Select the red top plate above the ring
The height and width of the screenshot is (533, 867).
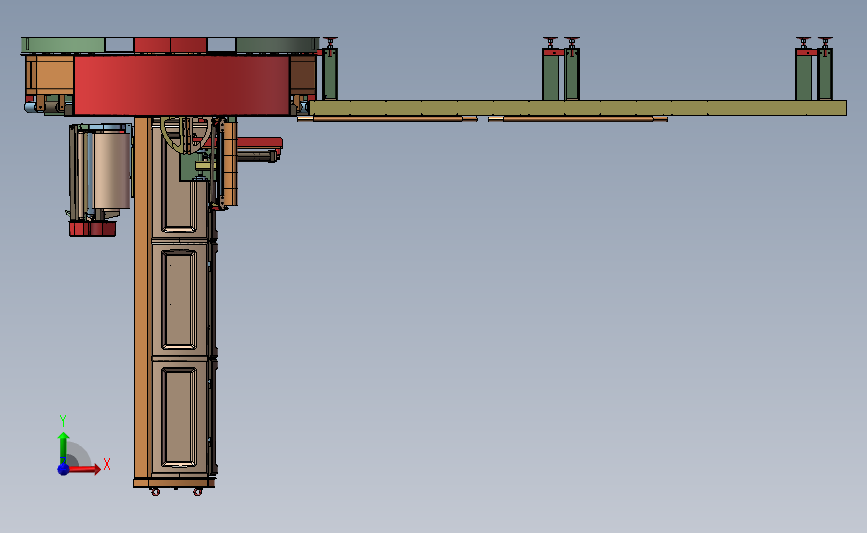click(170, 45)
